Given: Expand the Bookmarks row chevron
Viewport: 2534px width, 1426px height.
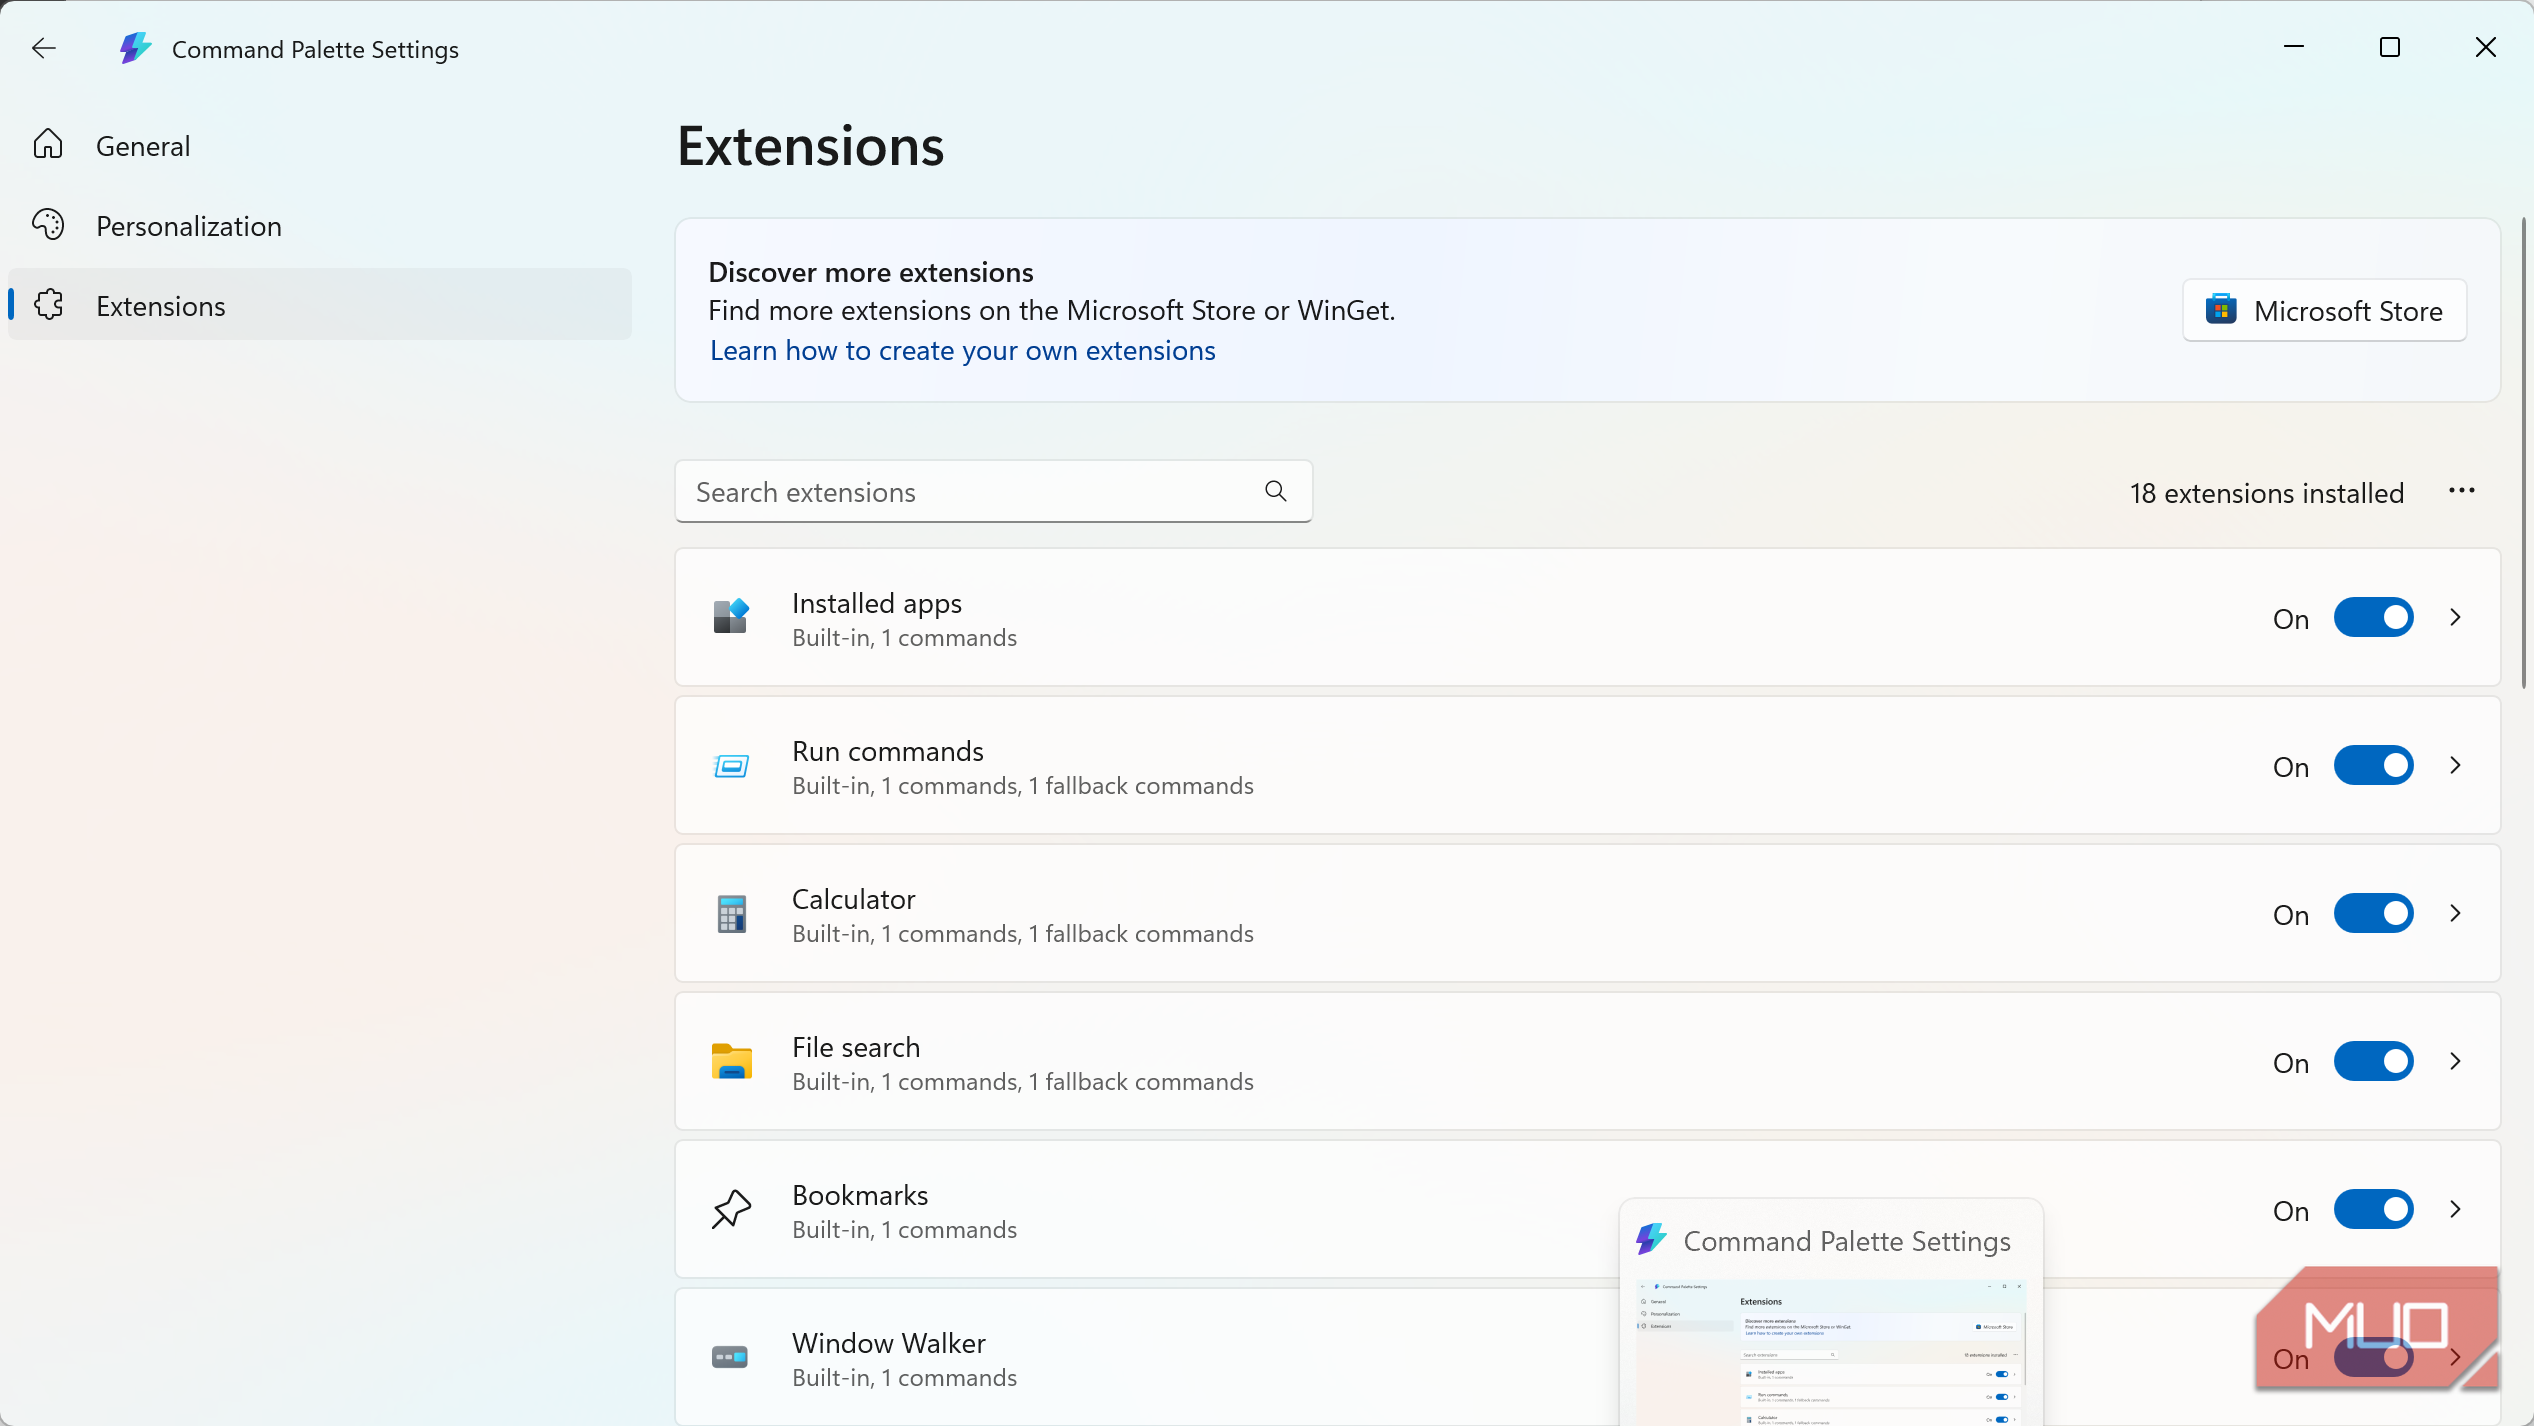Looking at the screenshot, I should 2456,1210.
